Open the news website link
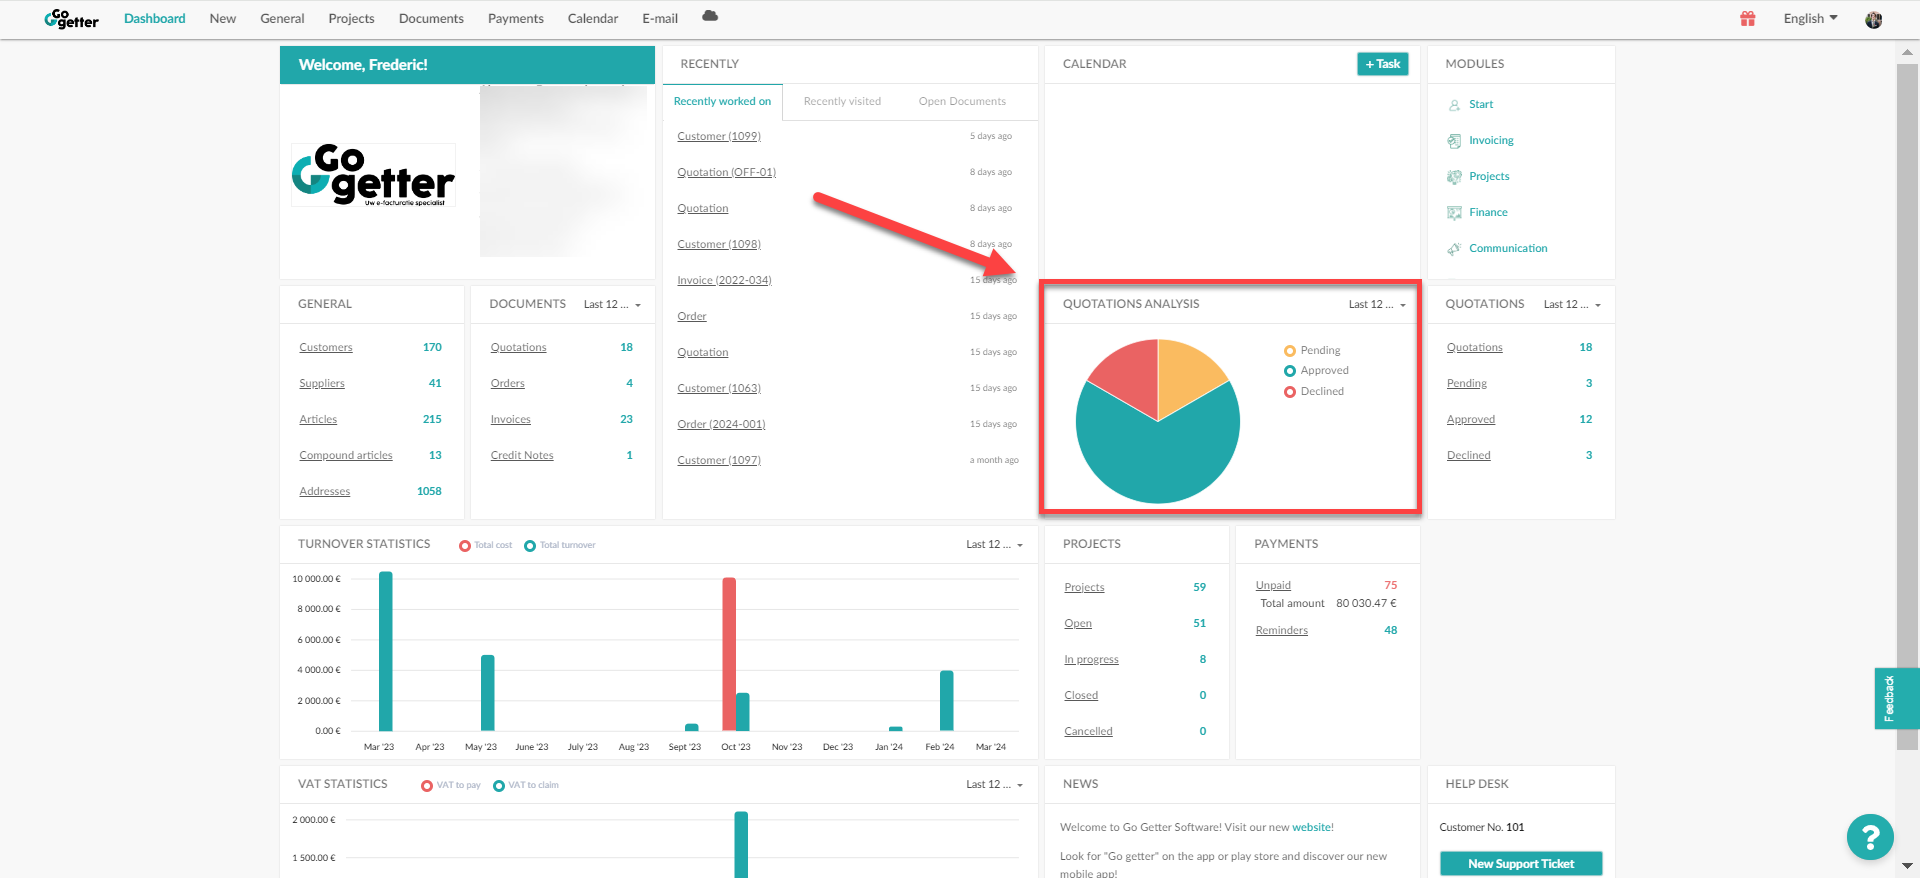The width and height of the screenshot is (1920, 878). pyautogui.click(x=1313, y=828)
